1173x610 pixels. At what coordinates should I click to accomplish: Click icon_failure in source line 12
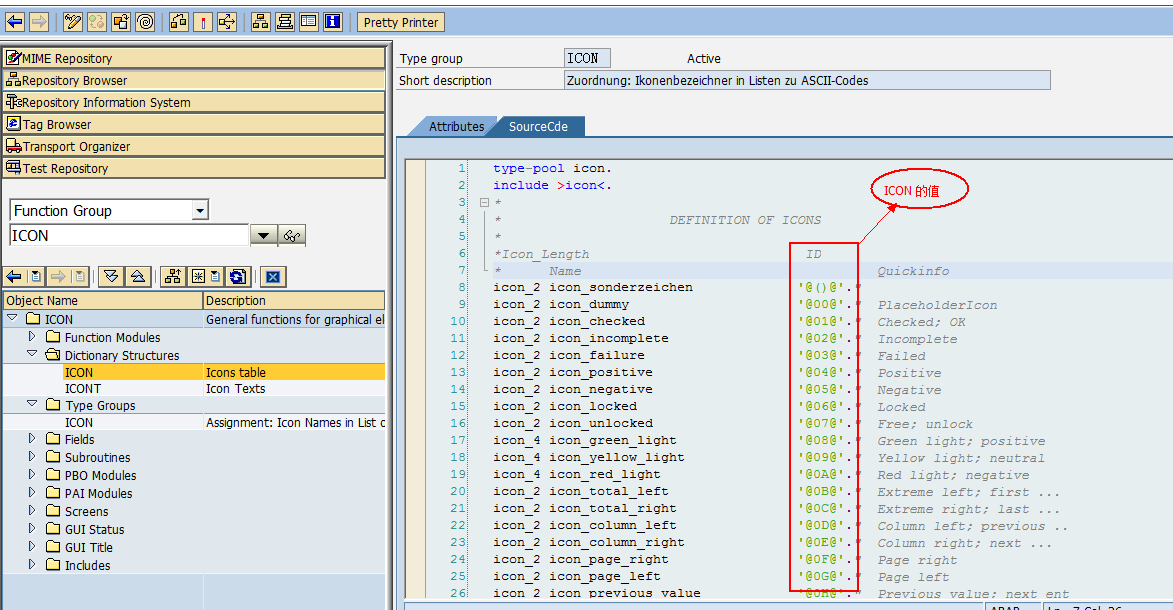pyautogui.click(x=597, y=355)
